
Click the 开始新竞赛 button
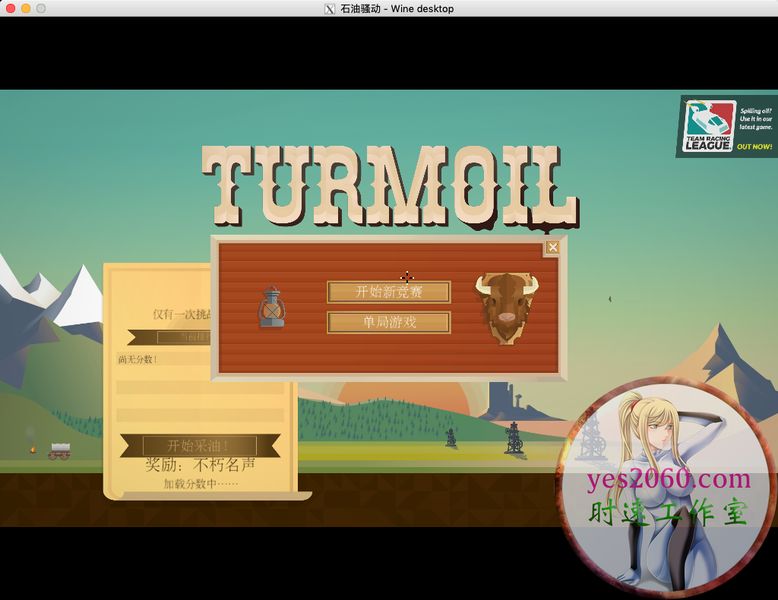click(x=388, y=292)
